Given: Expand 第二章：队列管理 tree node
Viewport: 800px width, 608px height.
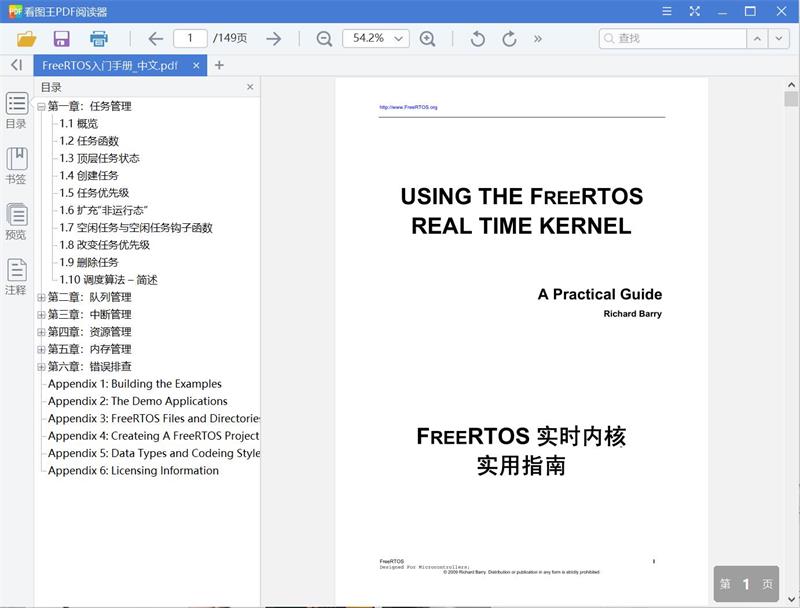Looking at the screenshot, I should point(41,297).
